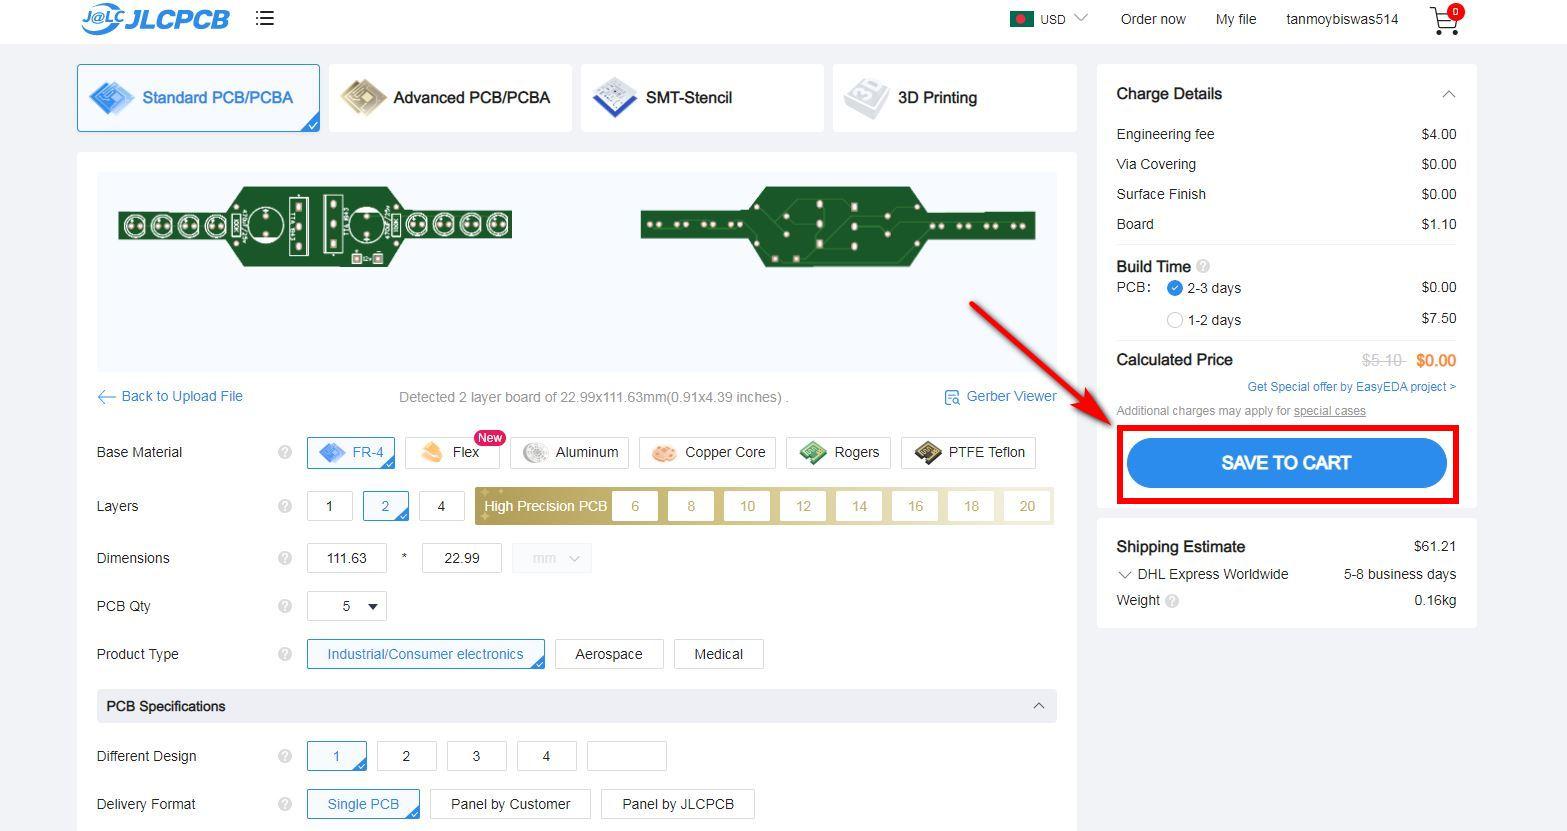The image size is (1567, 831).
Task: Open the mm units dropdown
Action: pos(552,558)
